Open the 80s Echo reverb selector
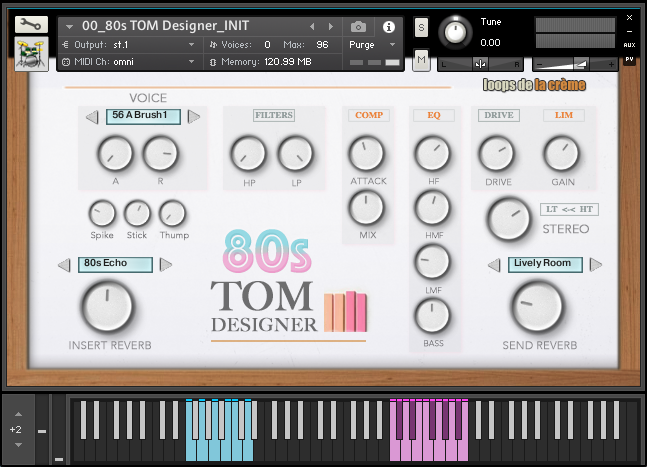Image resolution: width=647 pixels, height=467 pixels. click(115, 265)
